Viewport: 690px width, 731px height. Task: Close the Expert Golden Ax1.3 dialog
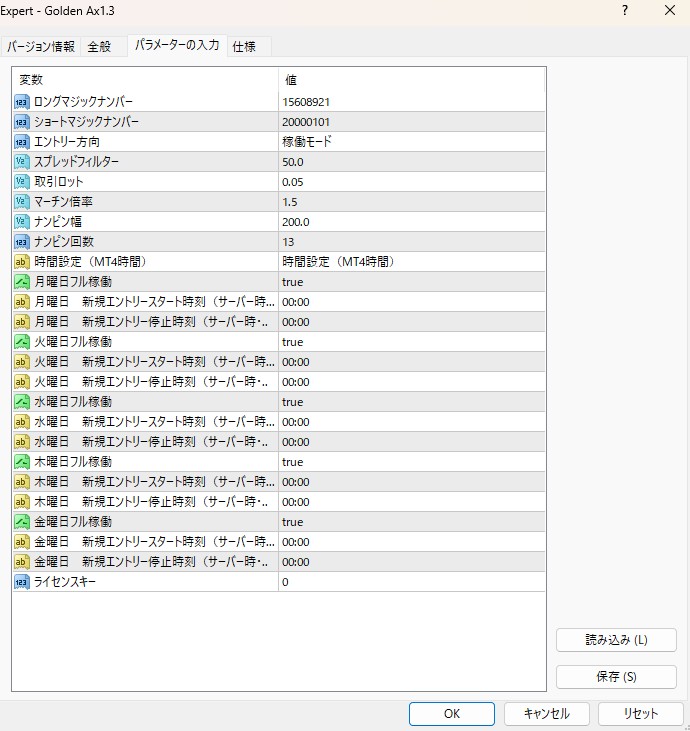[670, 10]
